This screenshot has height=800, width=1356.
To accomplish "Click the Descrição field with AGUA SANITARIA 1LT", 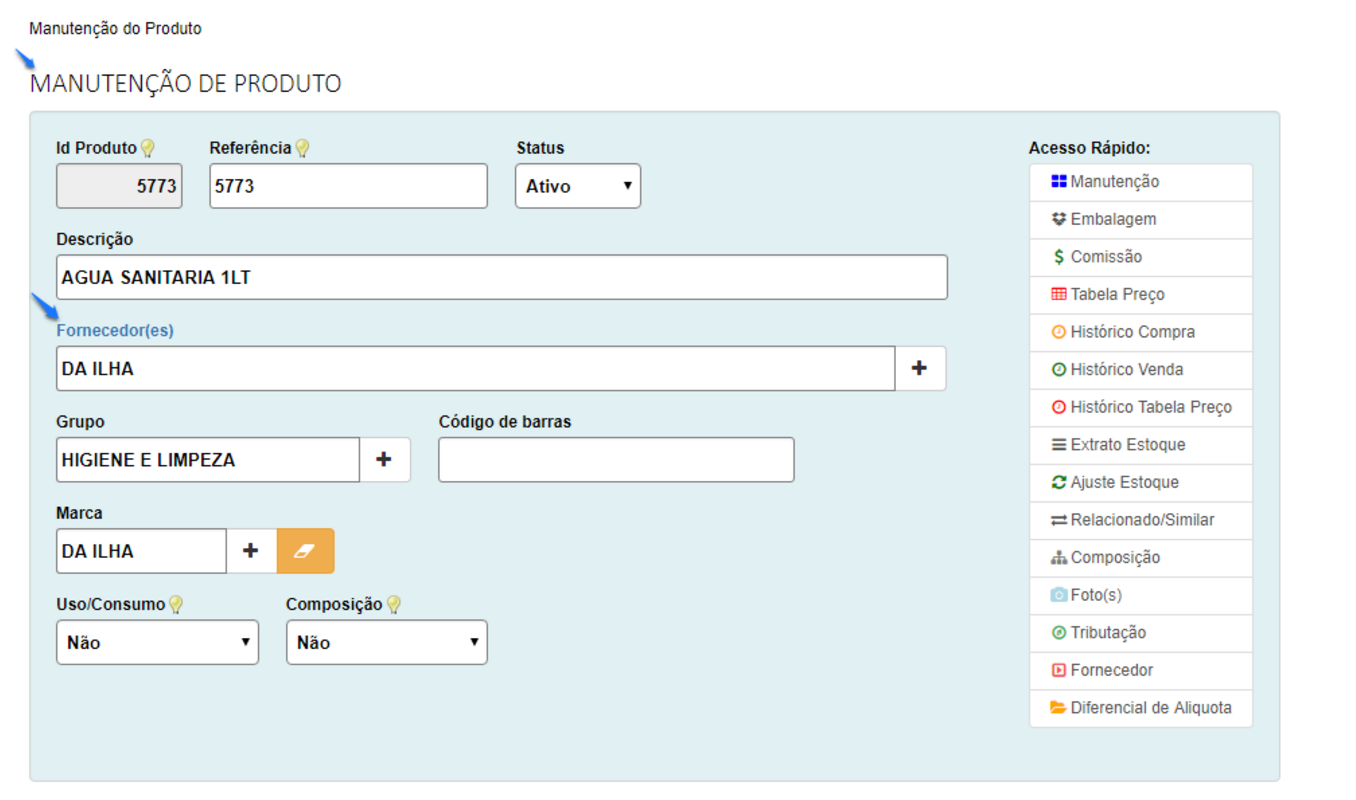I will (x=501, y=278).
